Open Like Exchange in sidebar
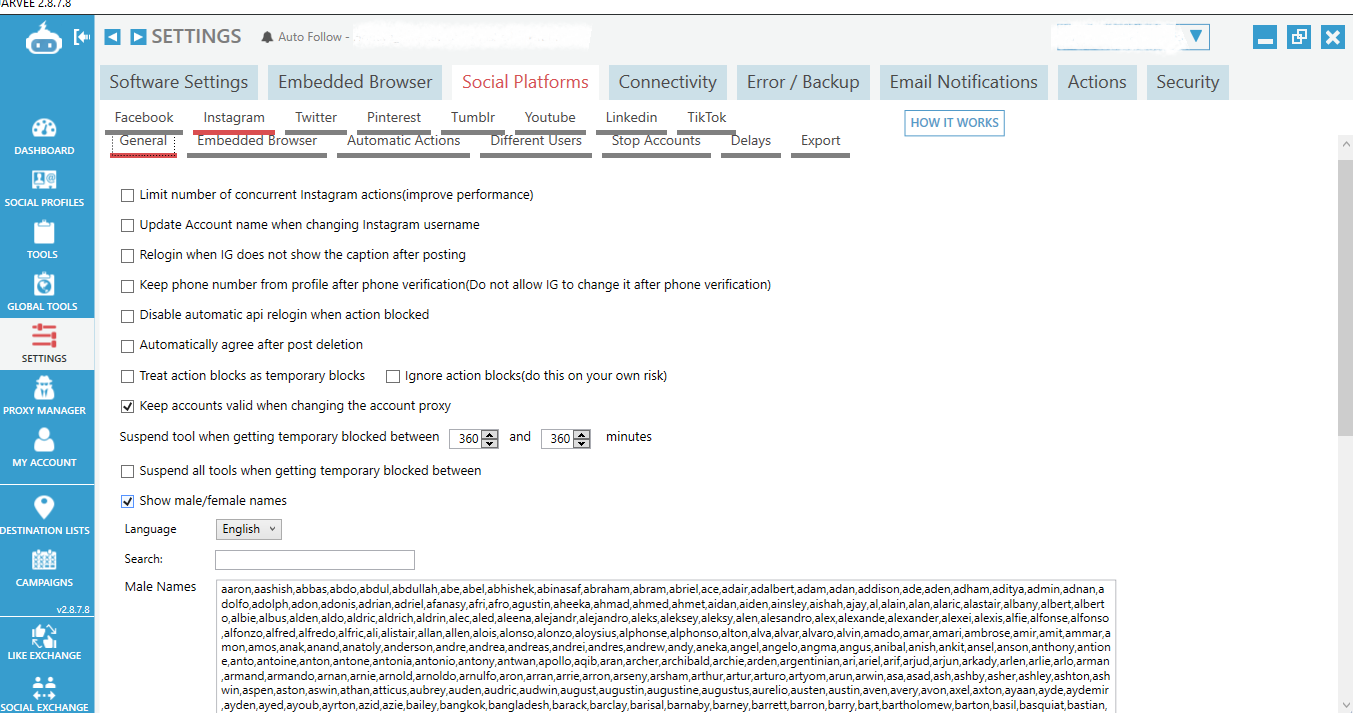 tap(44, 641)
